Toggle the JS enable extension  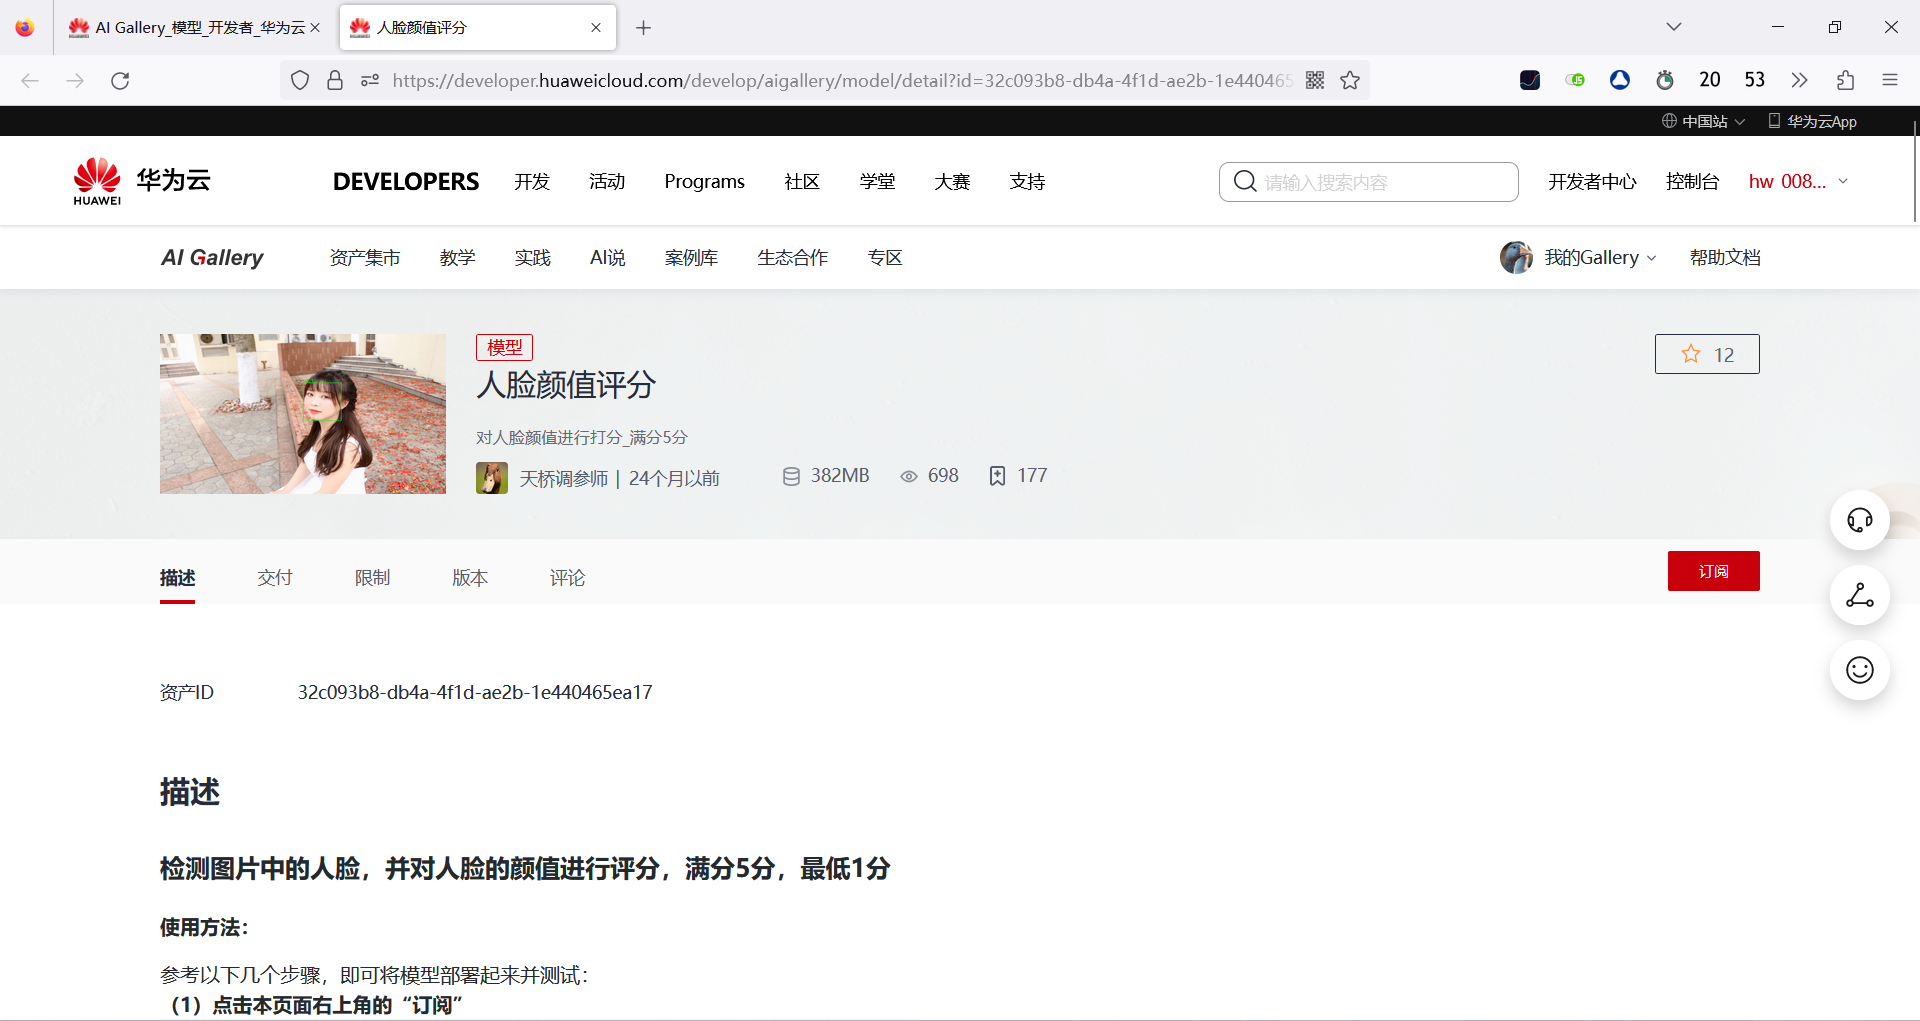click(x=1575, y=80)
